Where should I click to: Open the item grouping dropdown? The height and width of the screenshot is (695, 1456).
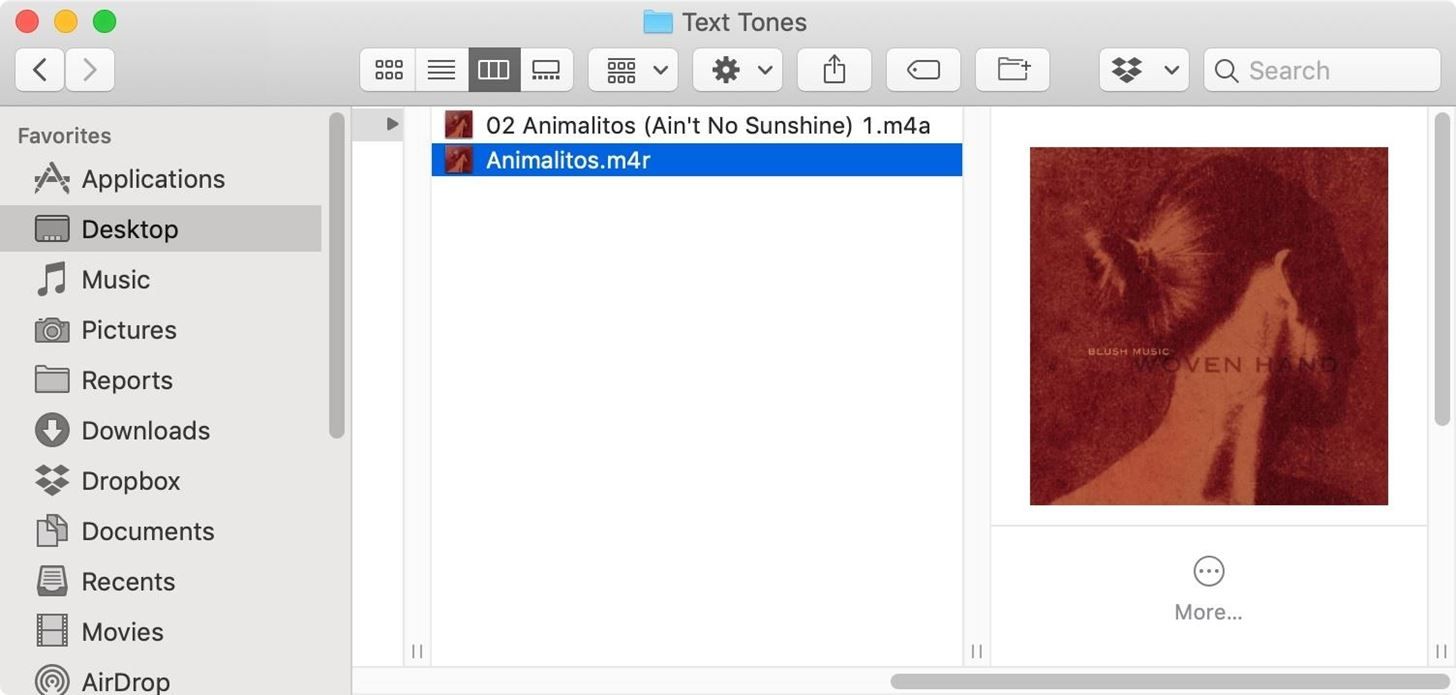(x=632, y=69)
